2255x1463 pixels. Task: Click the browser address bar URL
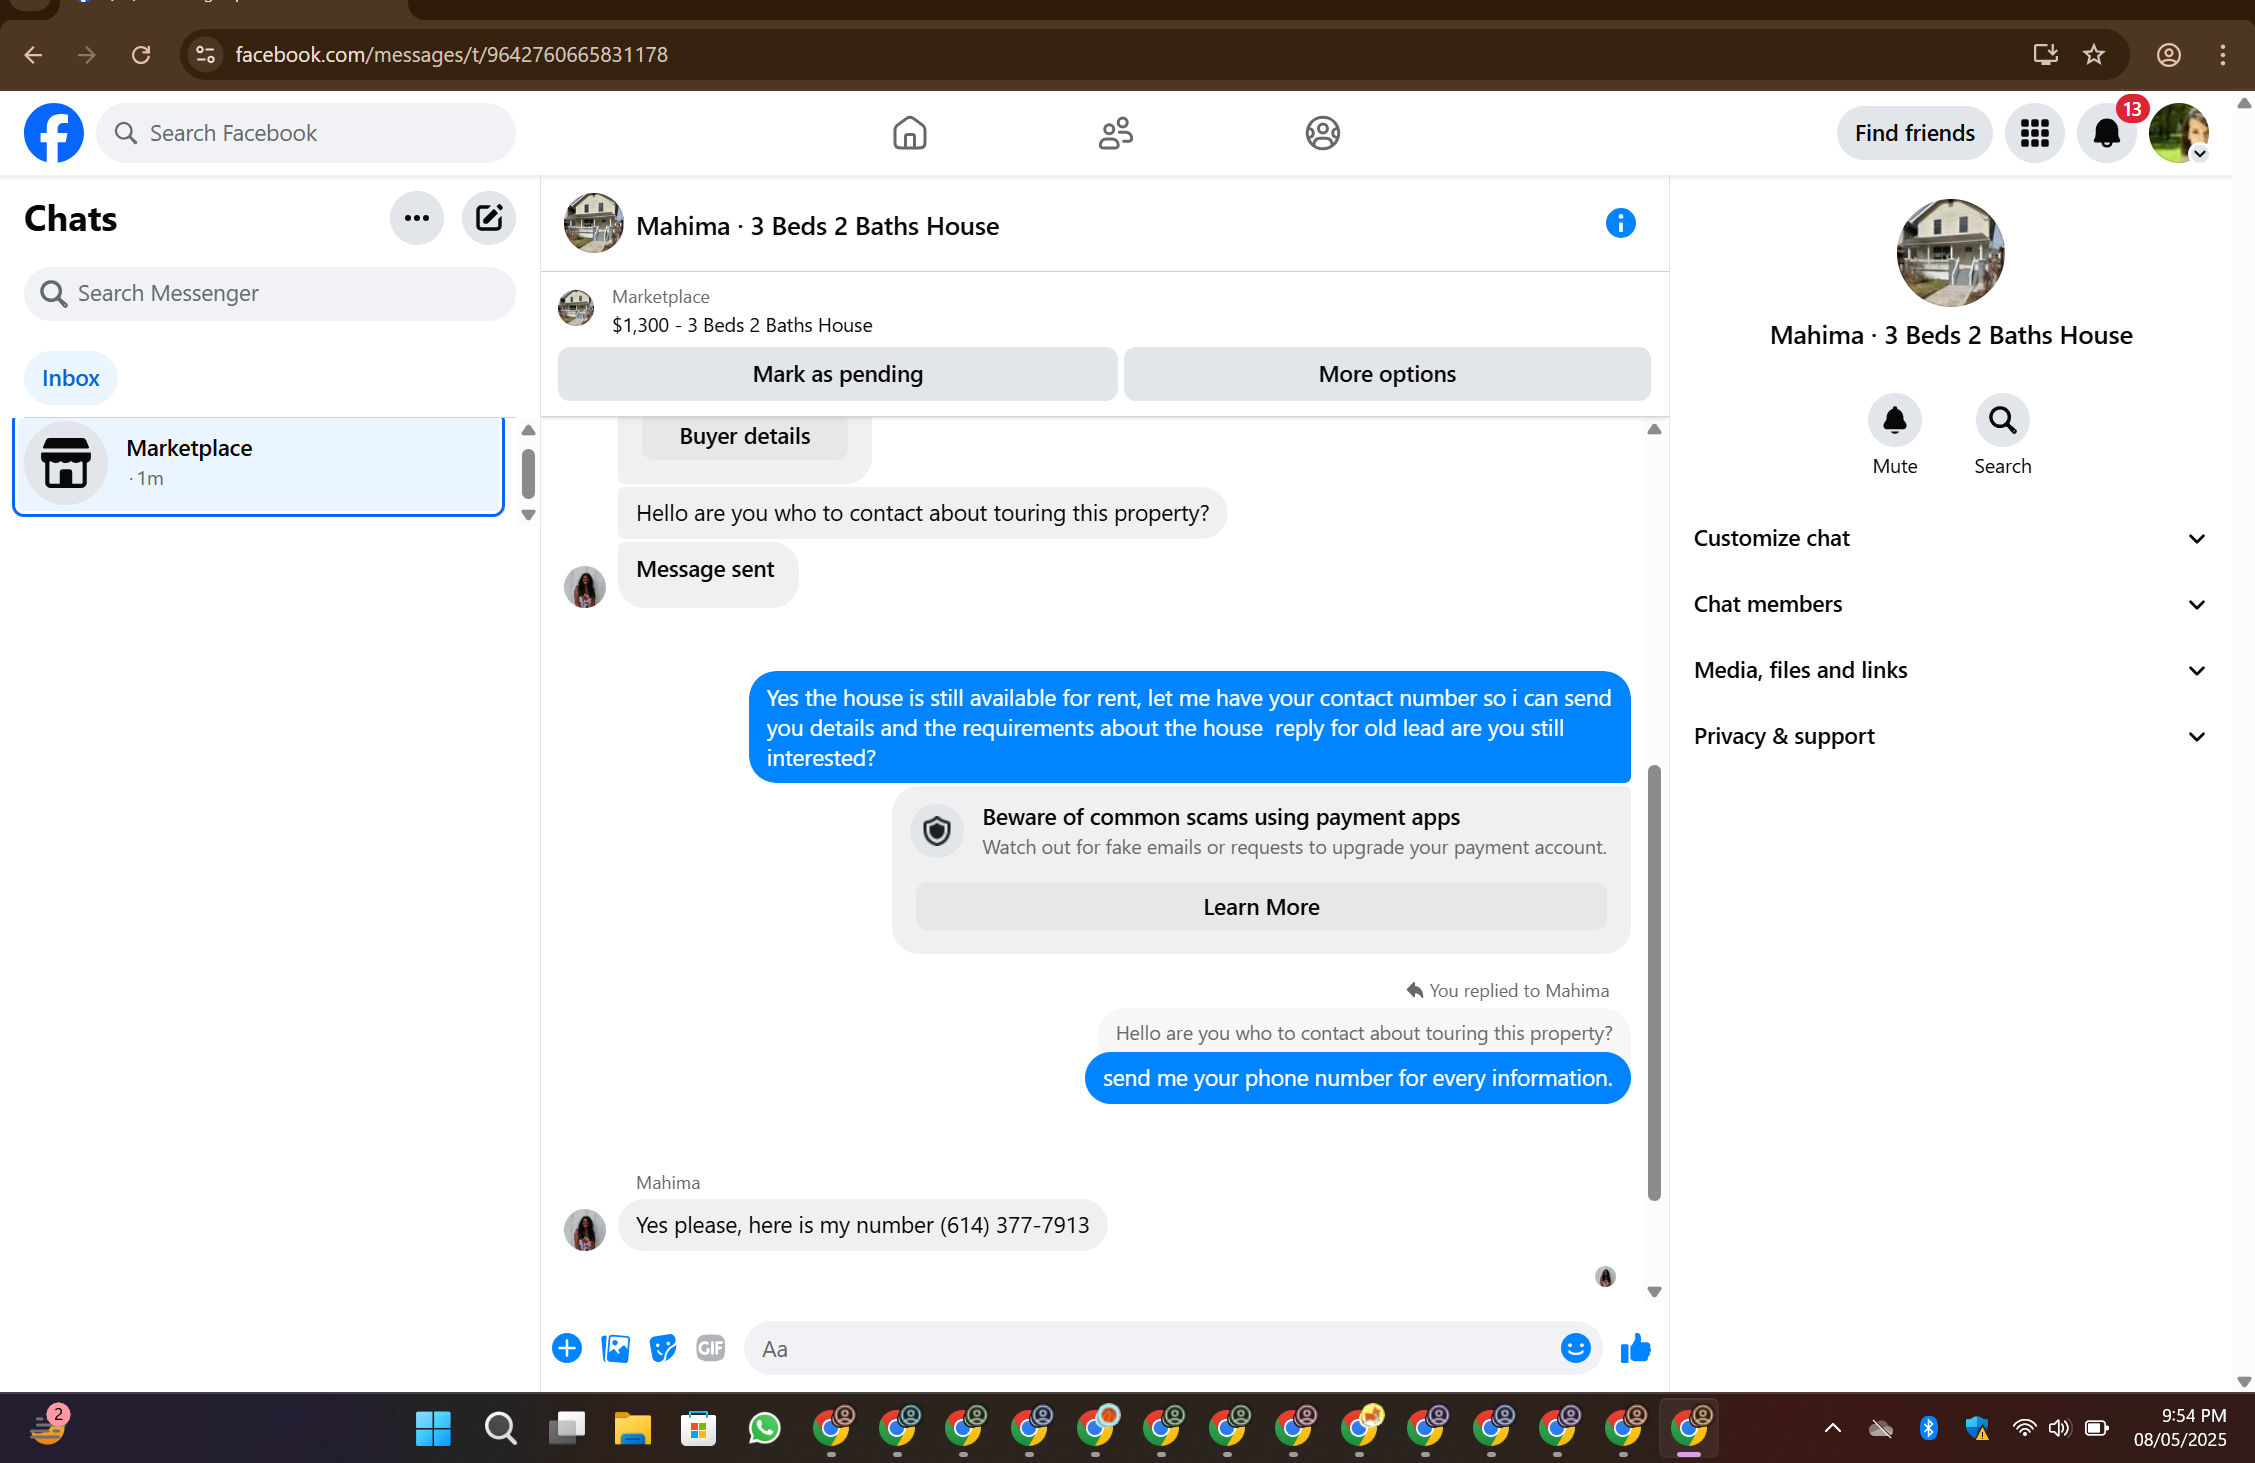click(451, 54)
